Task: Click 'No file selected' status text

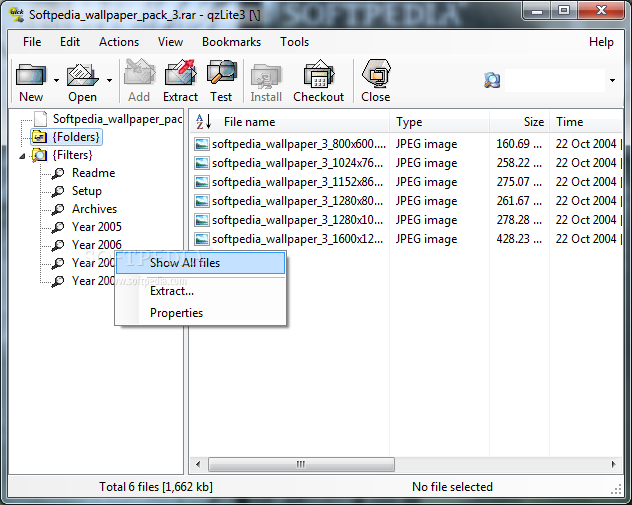Action: pyautogui.click(x=452, y=487)
